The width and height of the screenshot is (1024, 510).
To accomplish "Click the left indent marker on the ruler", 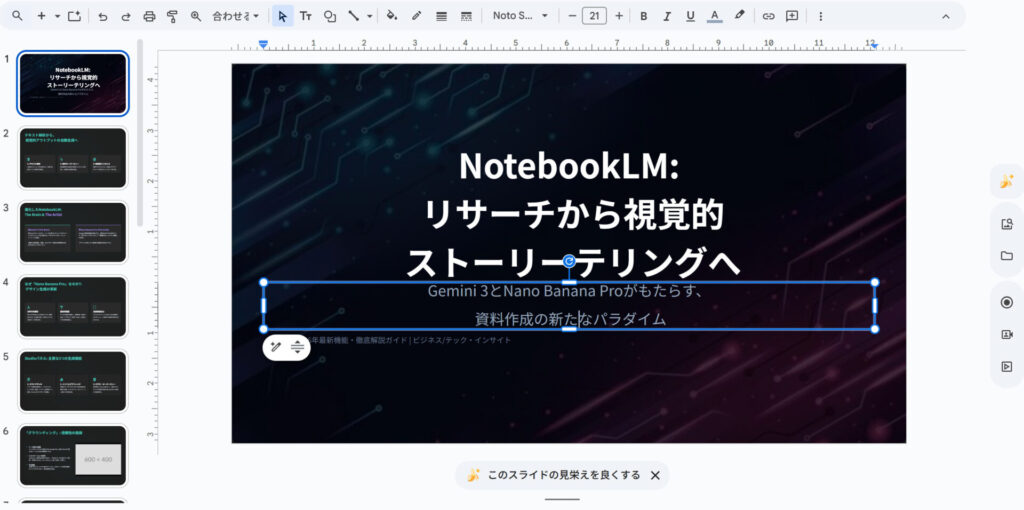I will click(263, 44).
